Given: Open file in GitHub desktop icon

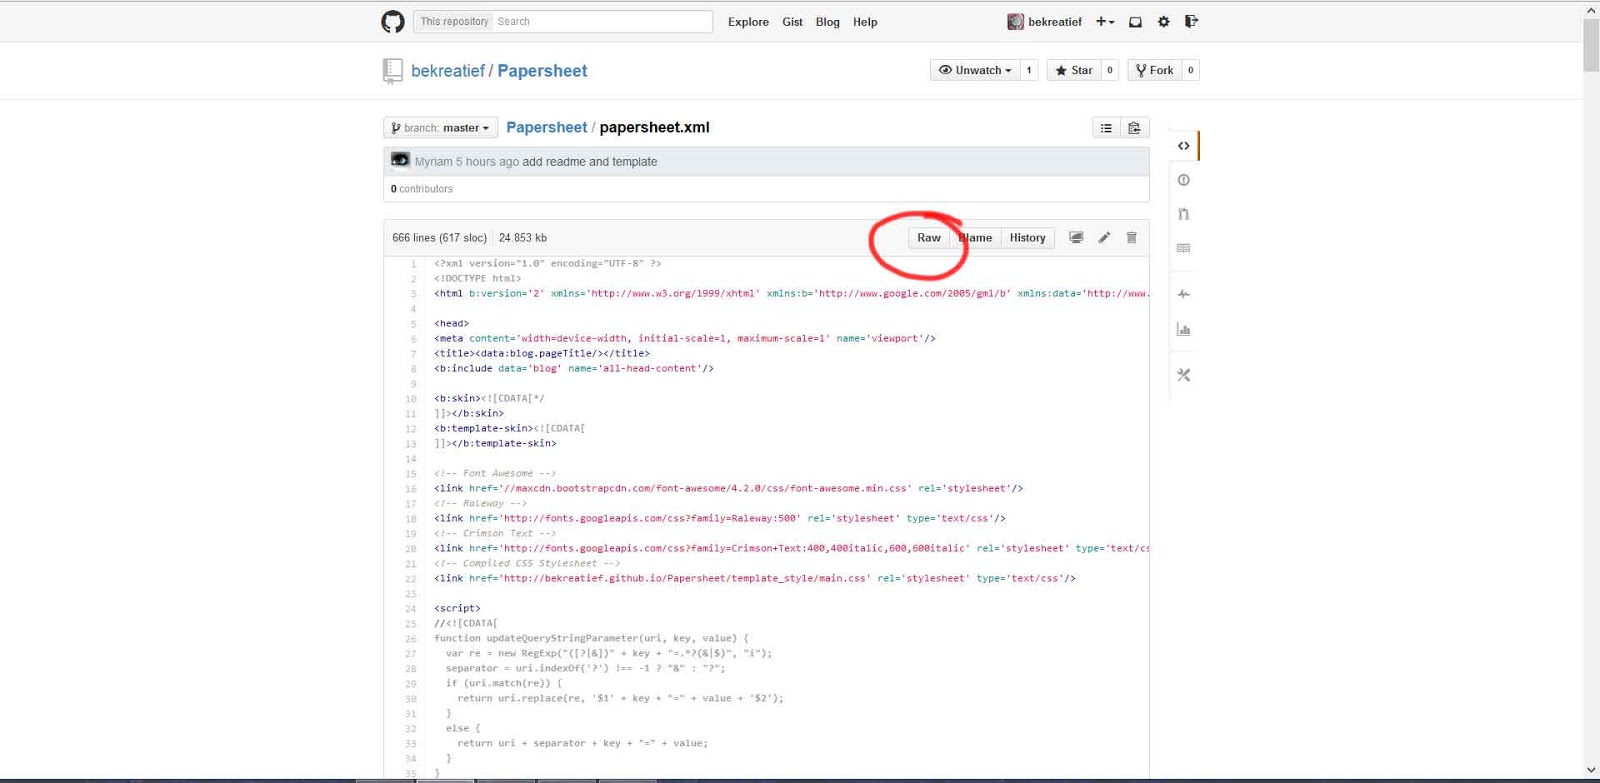Looking at the screenshot, I should point(1076,238).
